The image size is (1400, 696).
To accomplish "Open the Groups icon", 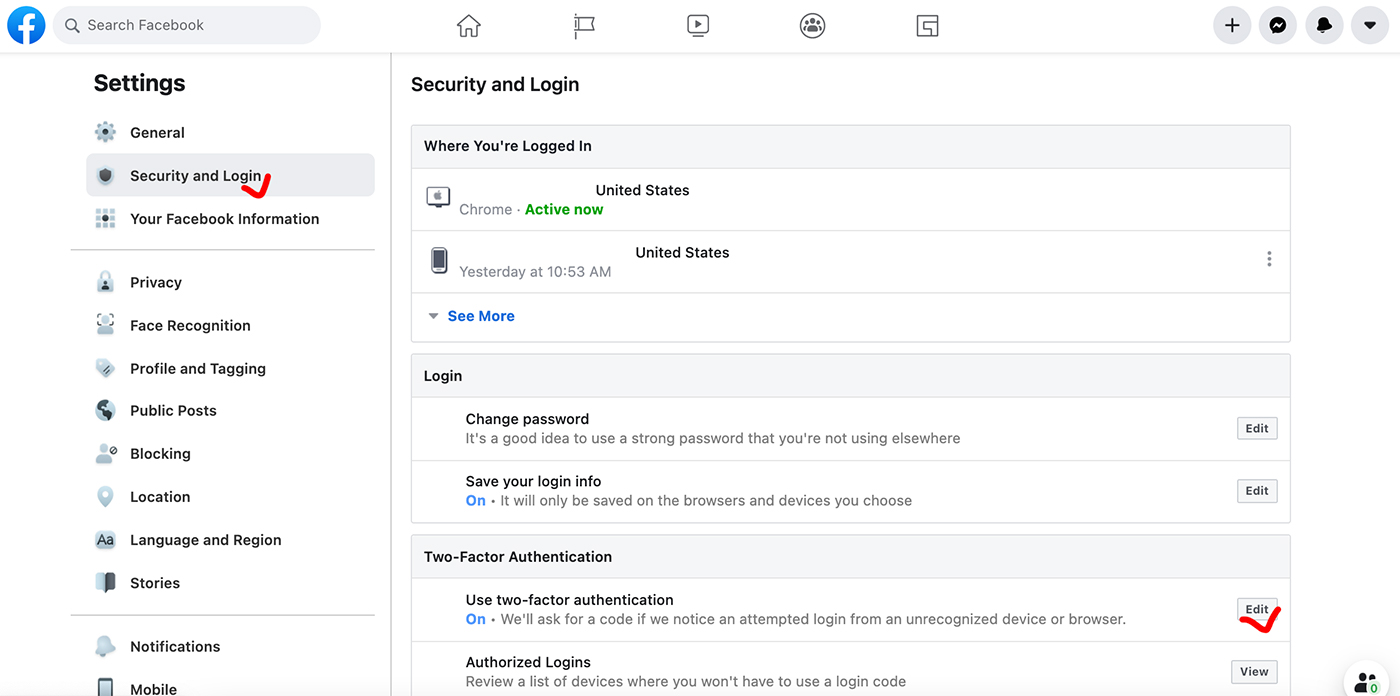I will [x=812, y=26].
